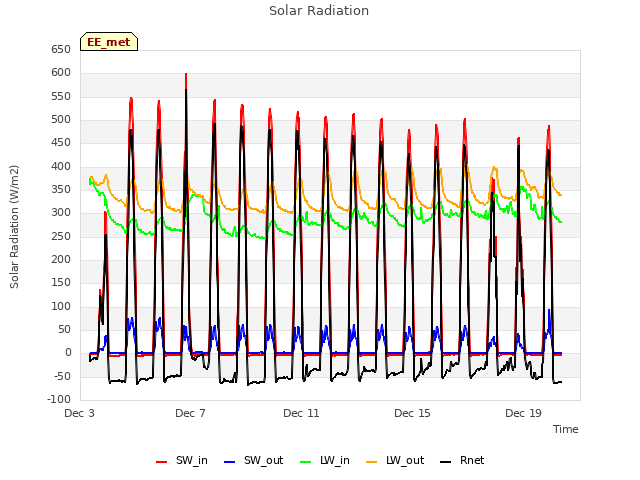Click the Rnet legend label
The image size is (640, 480).
click(x=472, y=460)
